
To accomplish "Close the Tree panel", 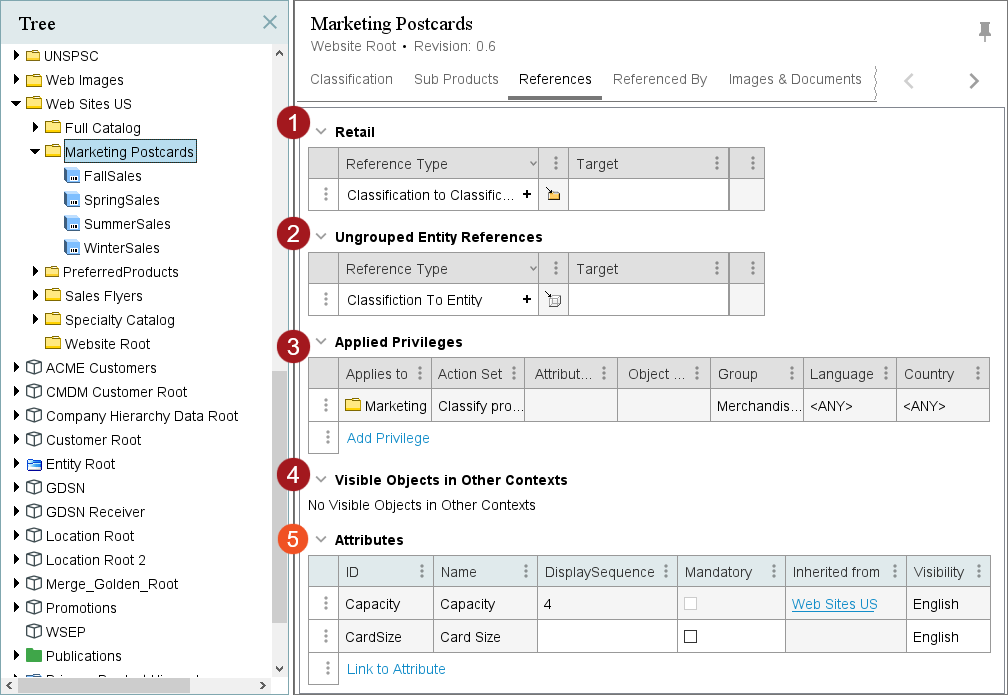I will pyautogui.click(x=269, y=22).
